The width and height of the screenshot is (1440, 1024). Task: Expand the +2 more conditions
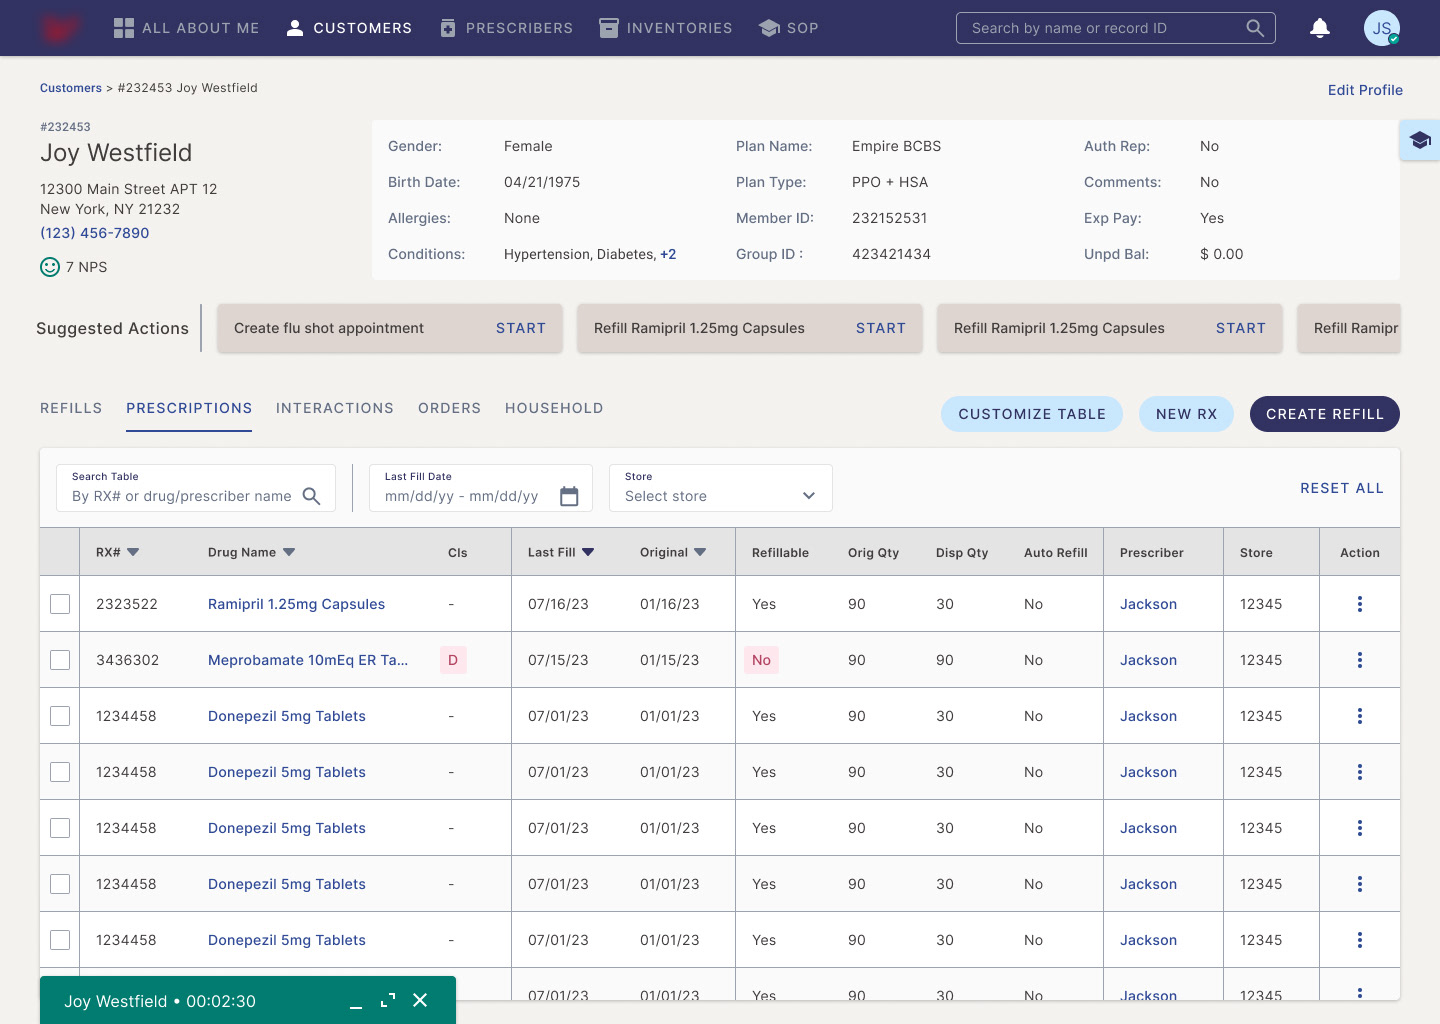click(x=668, y=254)
